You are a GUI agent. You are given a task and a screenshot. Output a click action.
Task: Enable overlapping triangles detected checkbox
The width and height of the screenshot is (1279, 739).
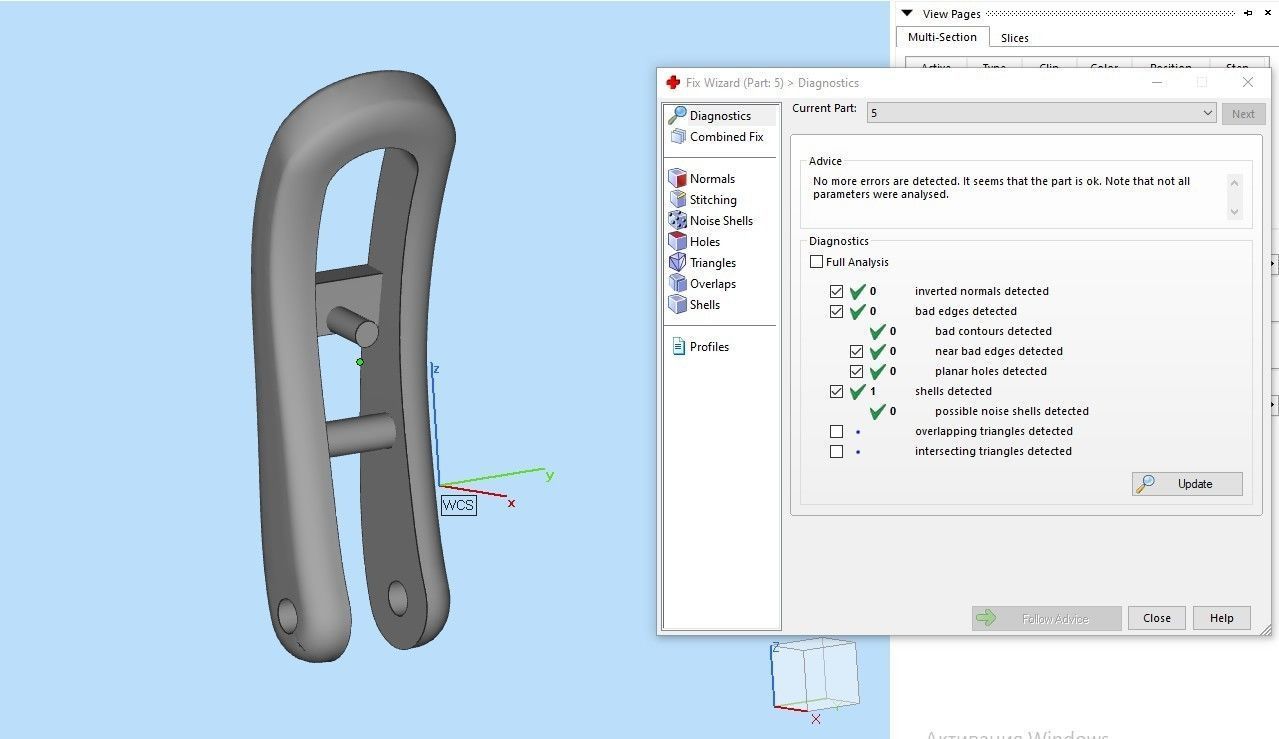point(837,432)
